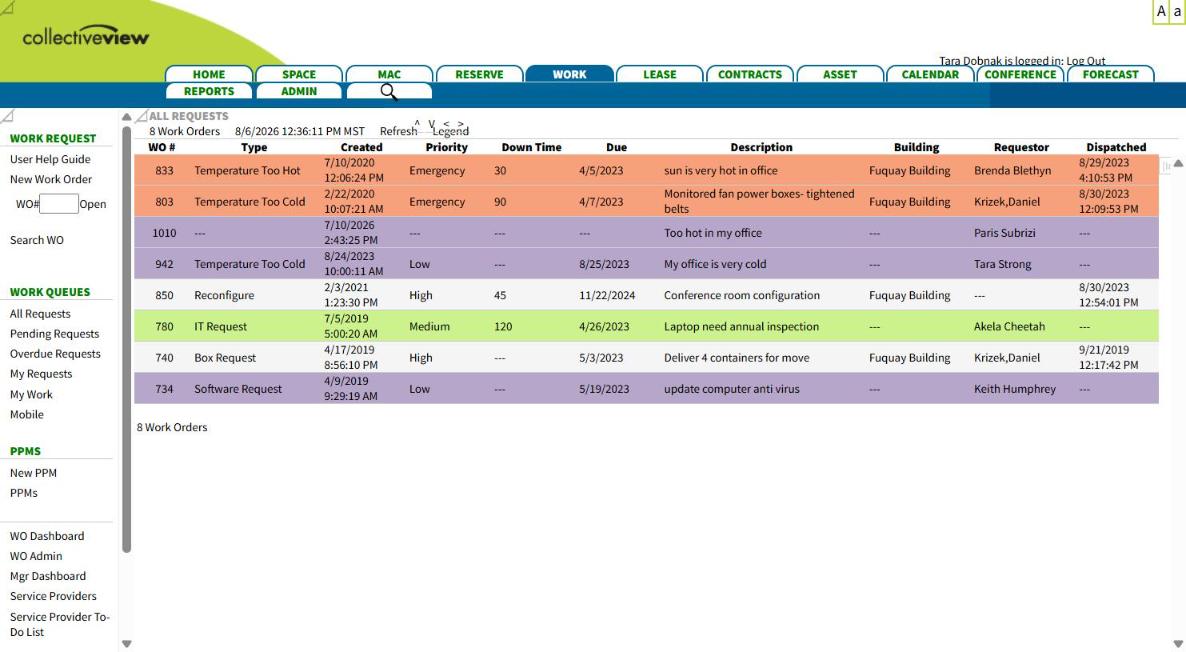1186x652 pixels.
Task: Click Open next to WO# field
Action: (x=92, y=204)
